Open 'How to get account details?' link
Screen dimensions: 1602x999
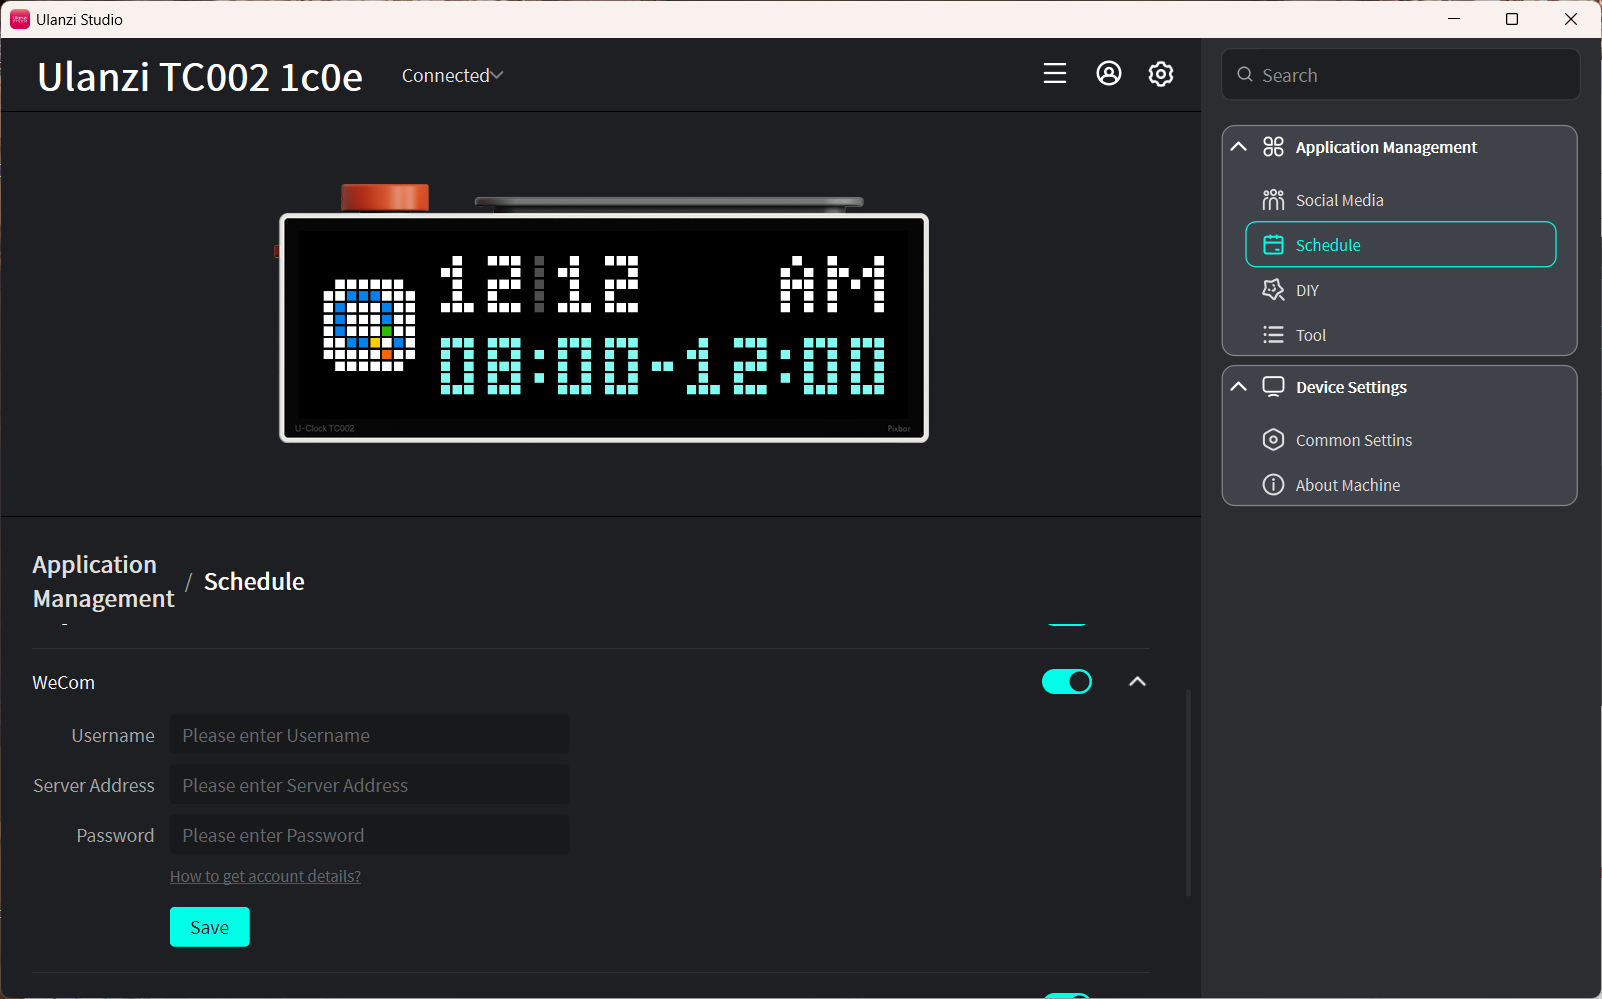[x=265, y=876]
